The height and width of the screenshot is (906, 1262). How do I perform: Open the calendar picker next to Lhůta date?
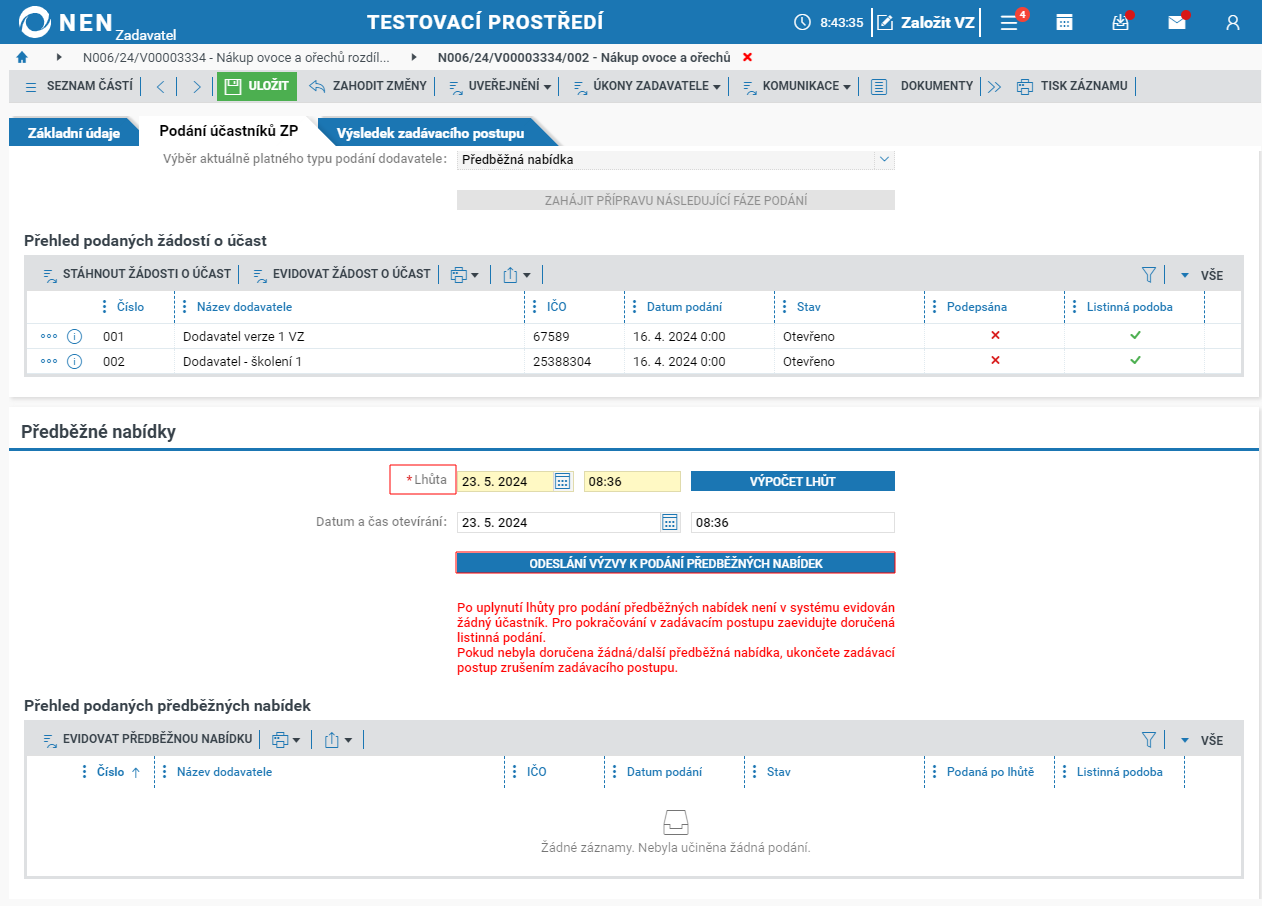point(563,481)
